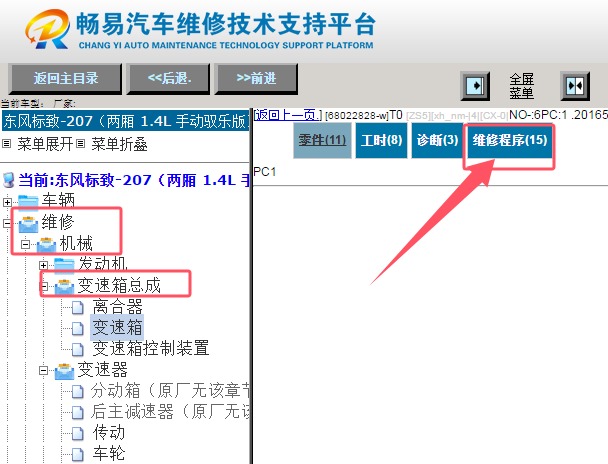Viewport: 608px width, 464px height.
Task: Click the page icon next to 分动箱
Action: tap(78, 392)
